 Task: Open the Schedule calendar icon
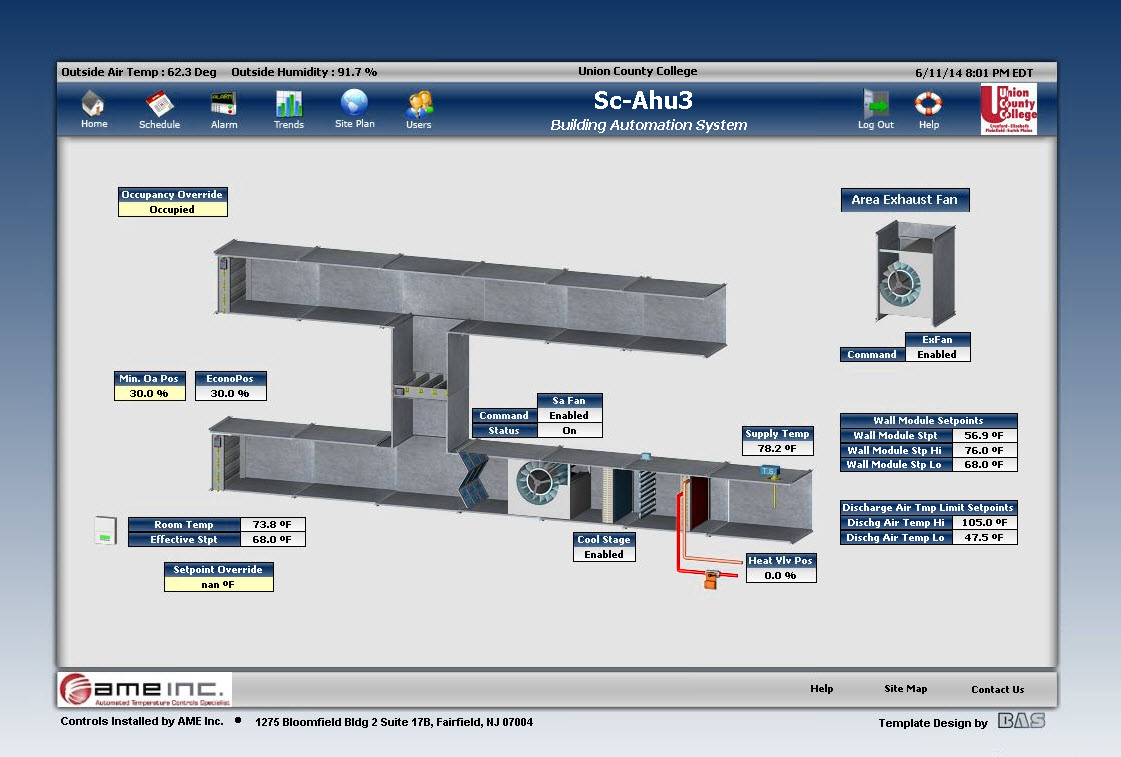159,104
